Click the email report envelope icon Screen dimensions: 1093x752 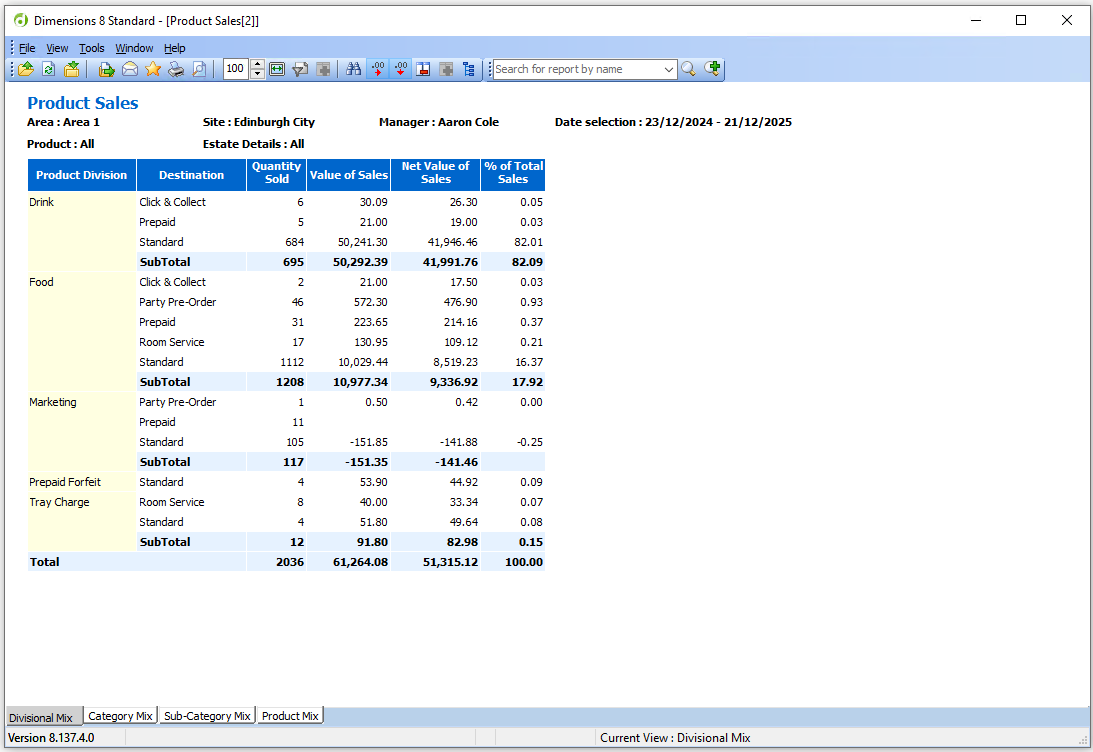(x=130, y=69)
